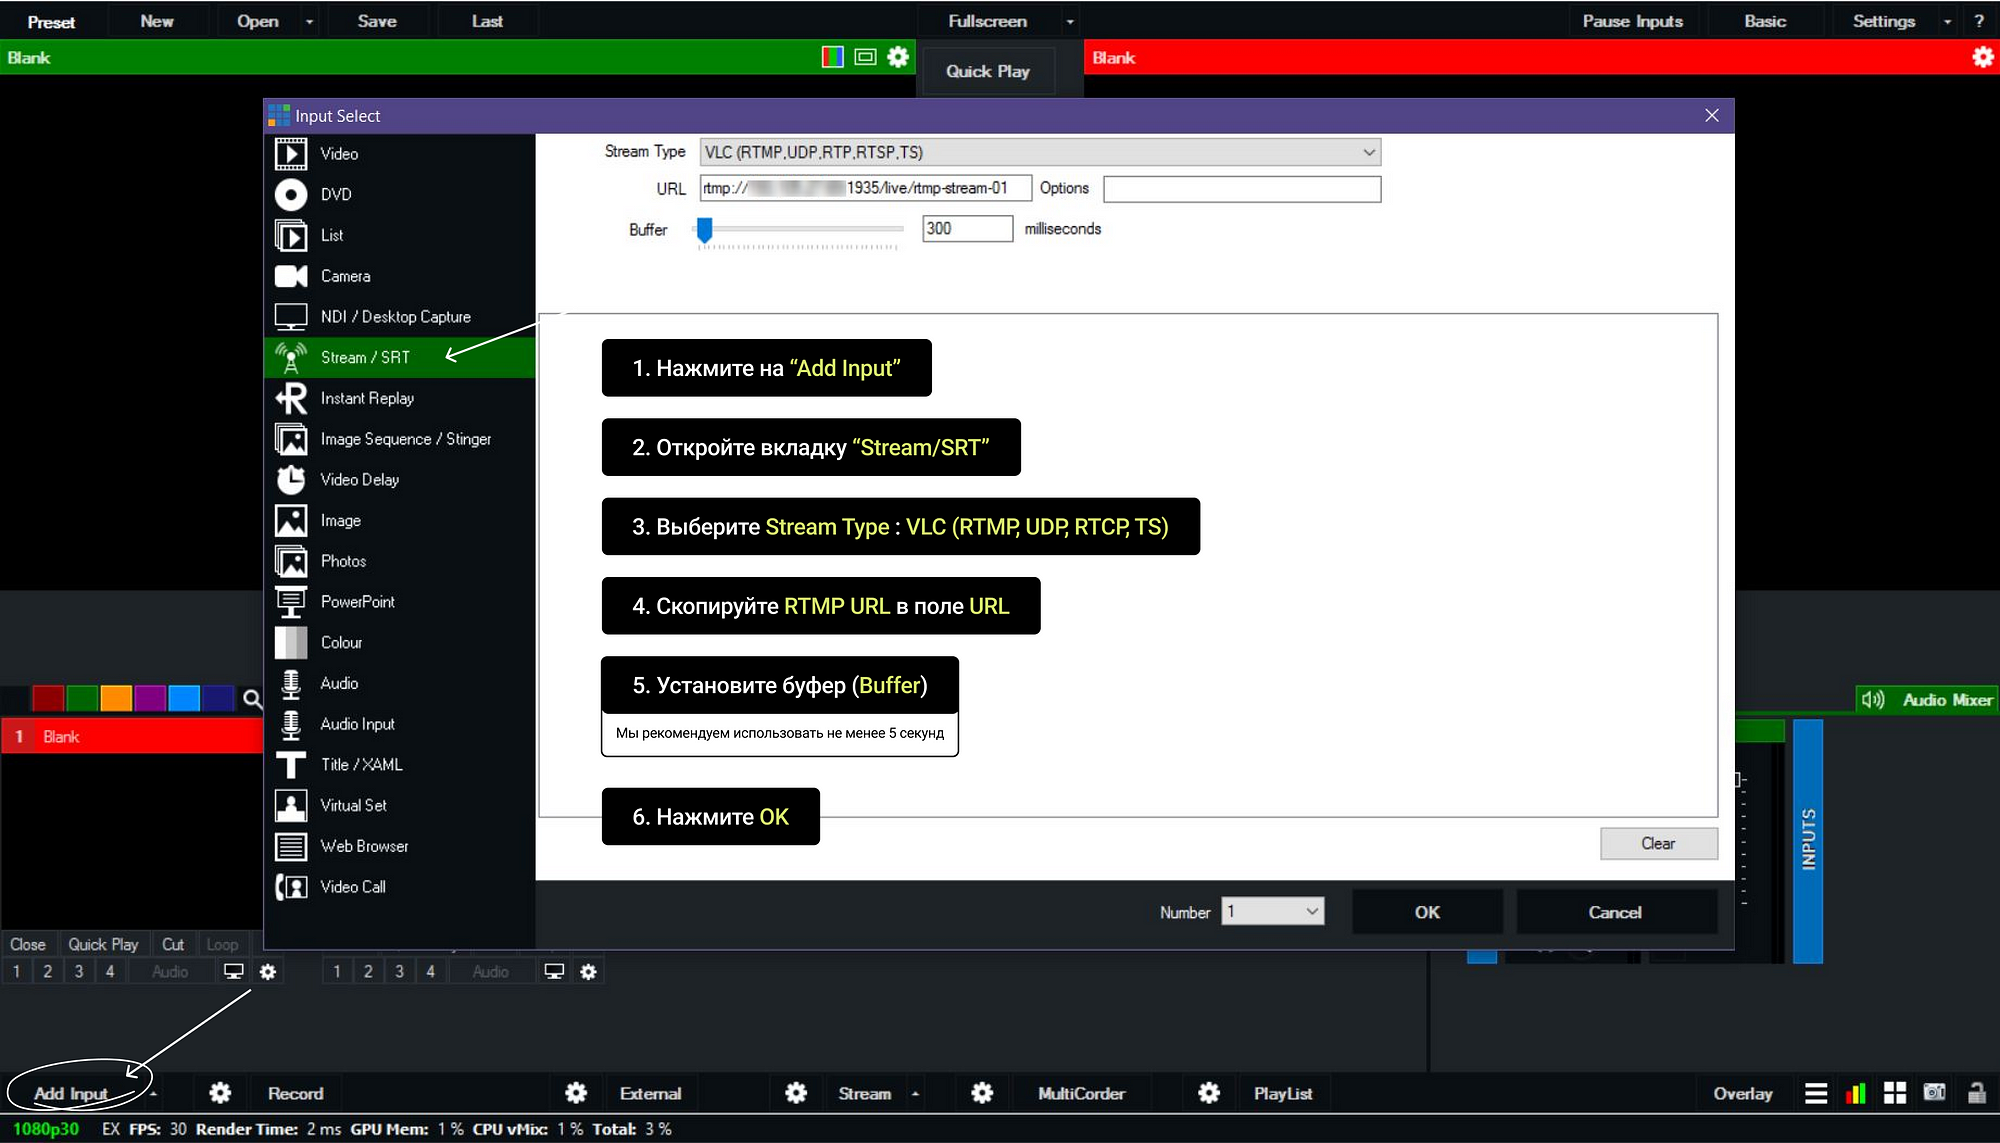Screen dimensions: 2000x1143
Task: Open the Web Browser input
Action: point(399,847)
